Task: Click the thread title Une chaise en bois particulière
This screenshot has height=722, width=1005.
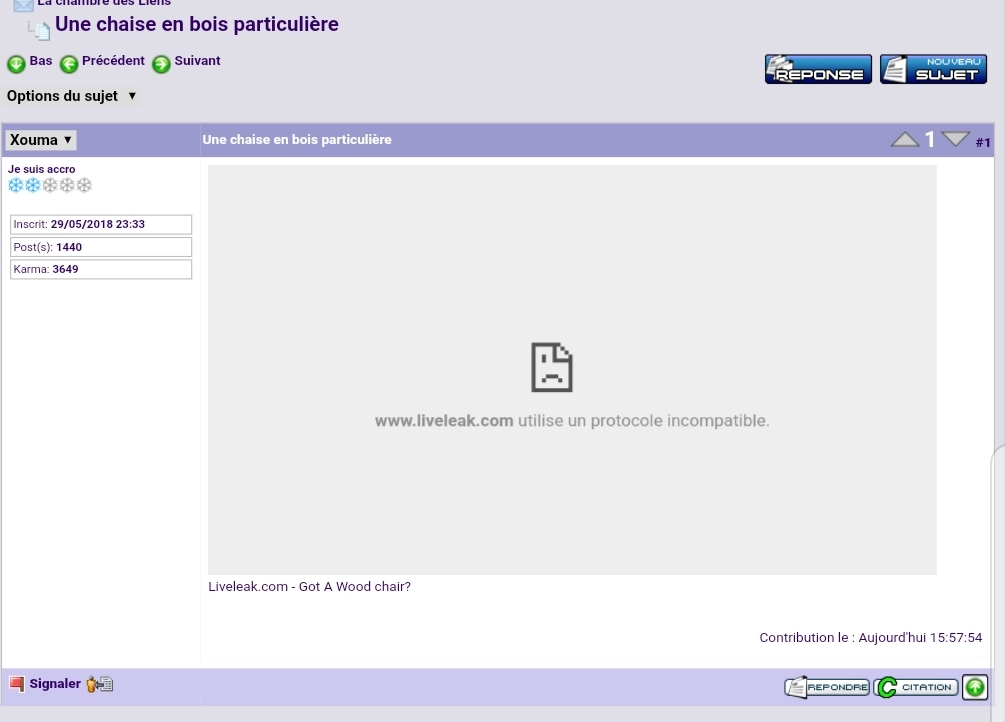Action: click(197, 24)
